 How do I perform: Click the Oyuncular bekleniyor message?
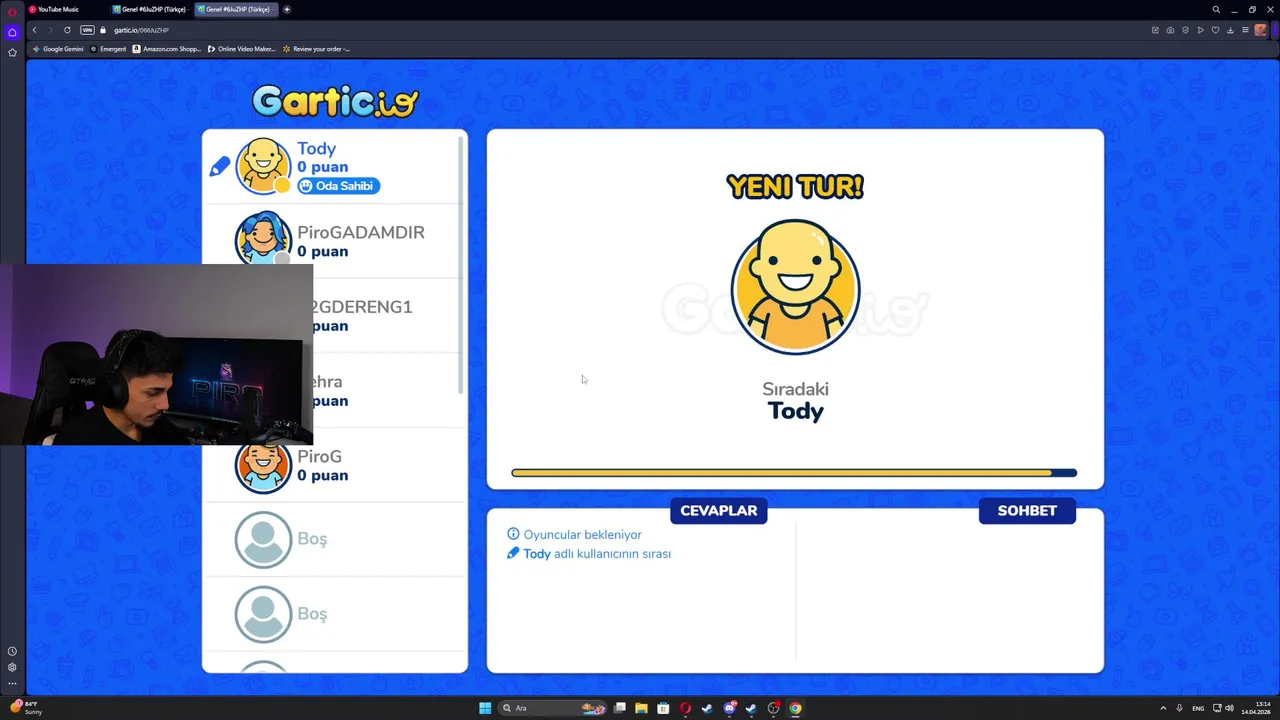pyautogui.click(x=583, y=534)
